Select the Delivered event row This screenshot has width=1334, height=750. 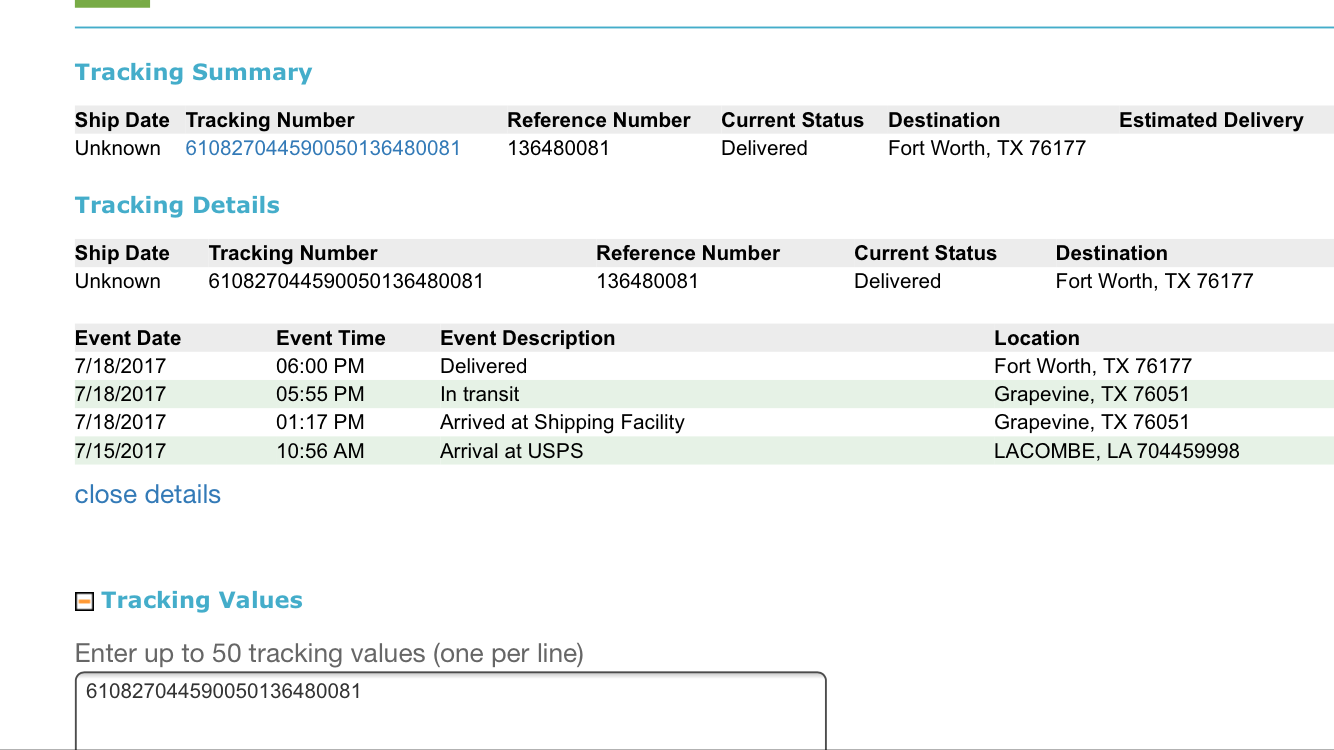tap(704, 366)
